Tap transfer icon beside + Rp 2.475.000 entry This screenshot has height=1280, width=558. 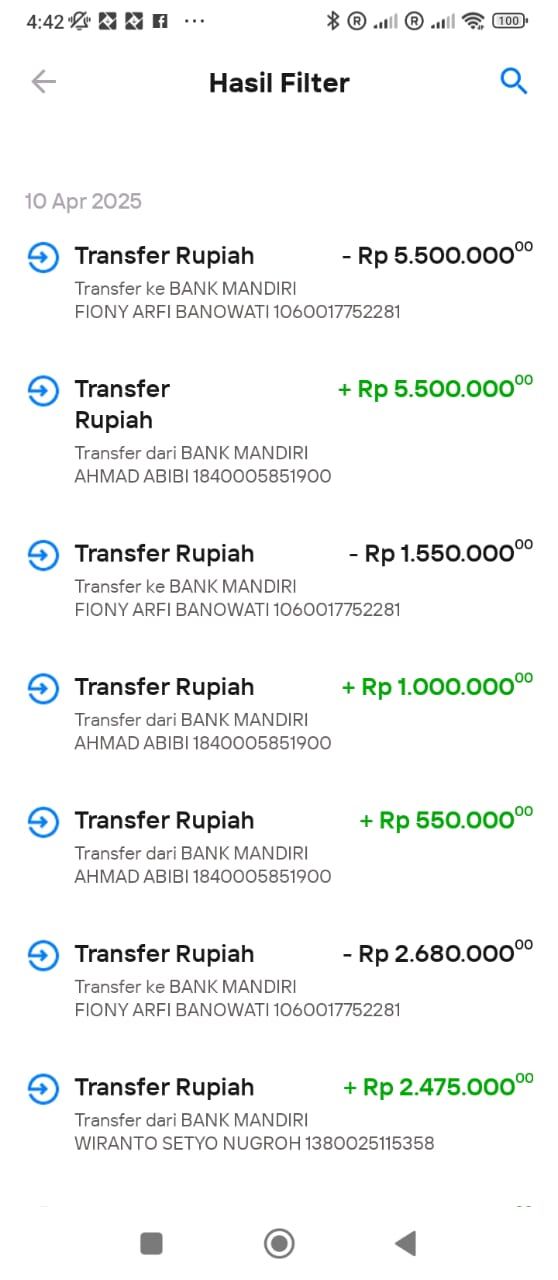coord(43,1088)
